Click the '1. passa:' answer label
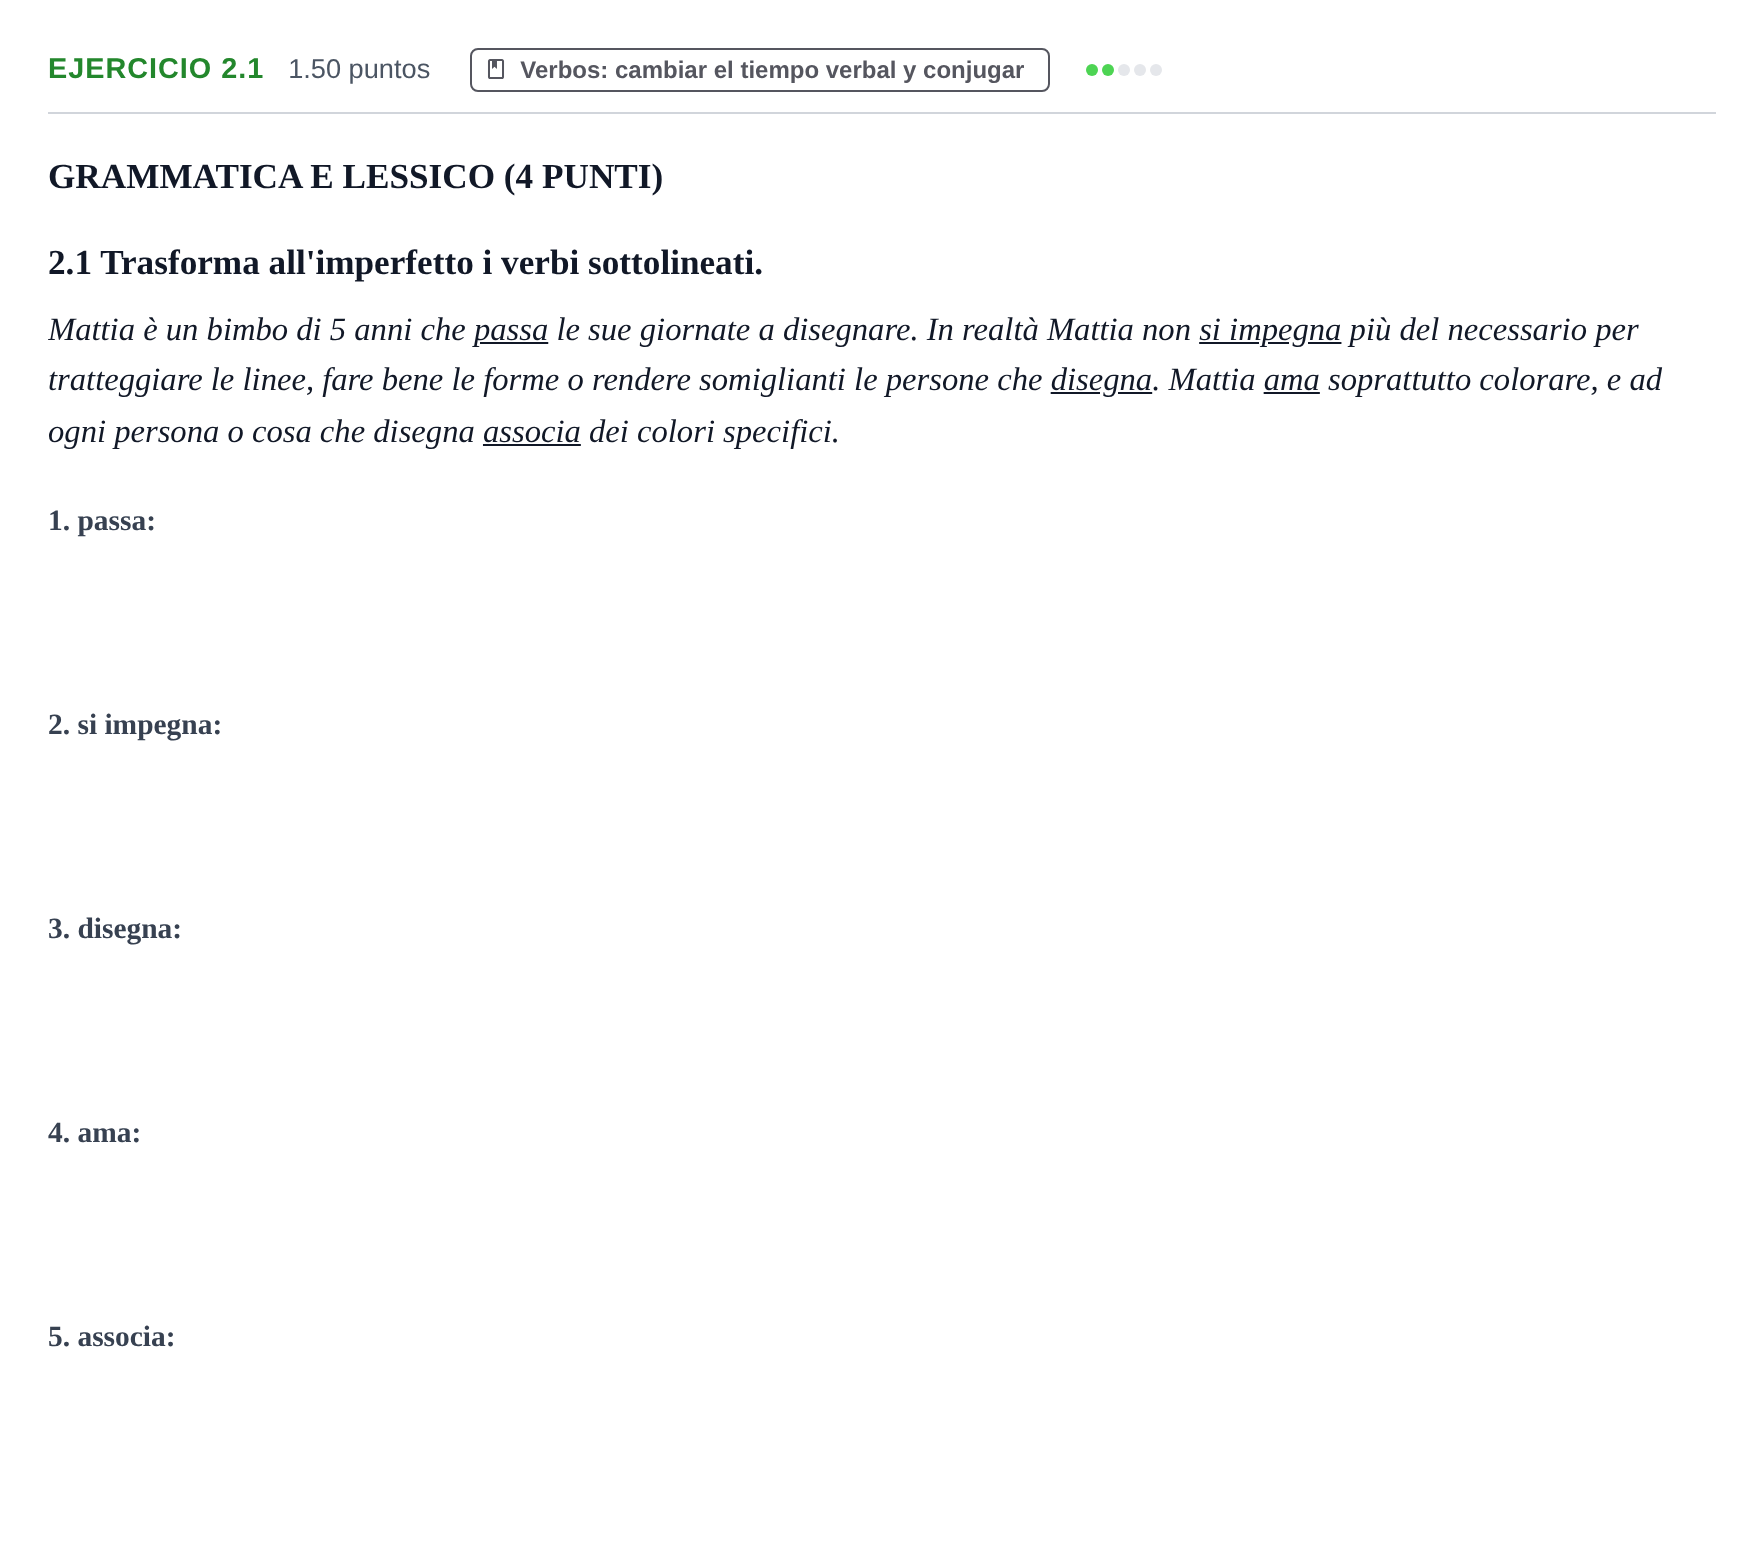This screenshot has width=1764, height=1542. click(102, 521)
